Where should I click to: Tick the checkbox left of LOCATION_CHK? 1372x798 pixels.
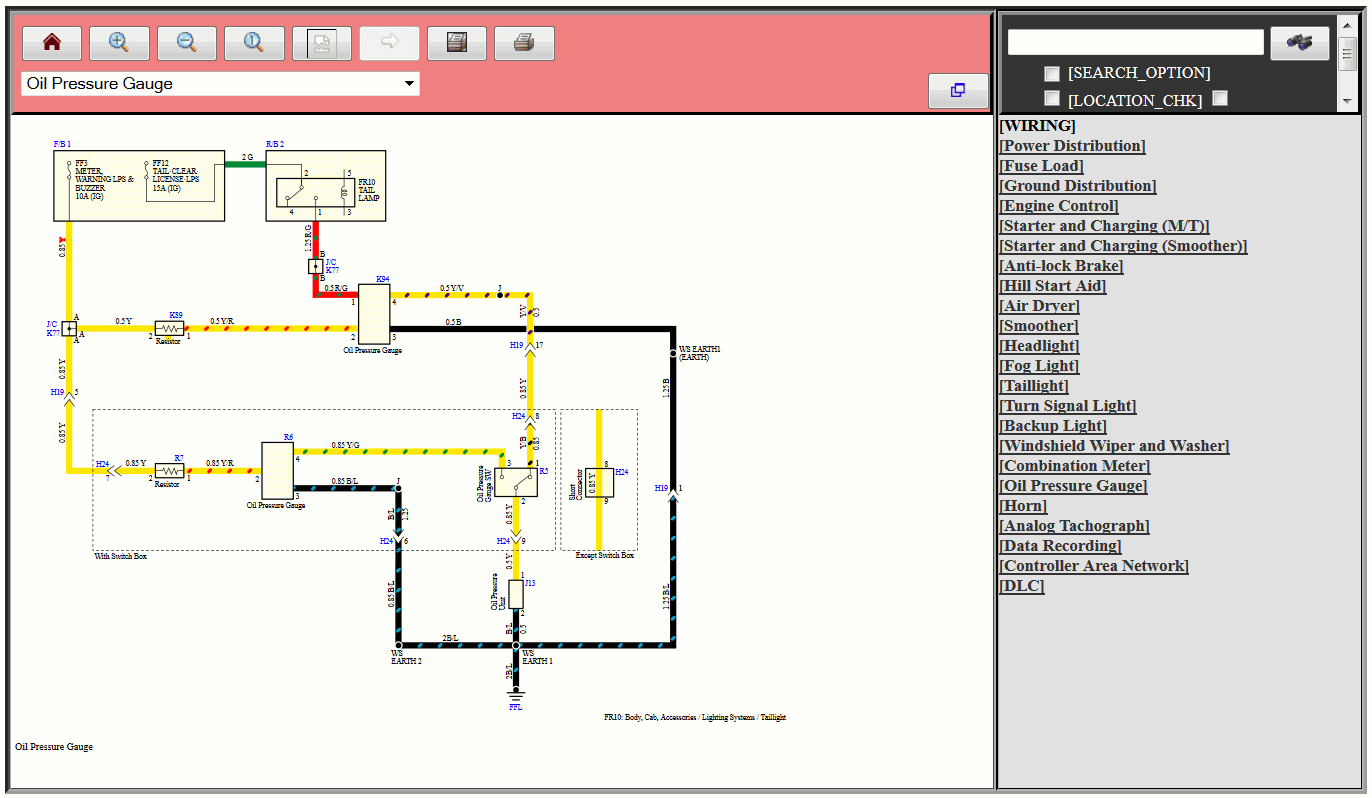[1052, 98]
